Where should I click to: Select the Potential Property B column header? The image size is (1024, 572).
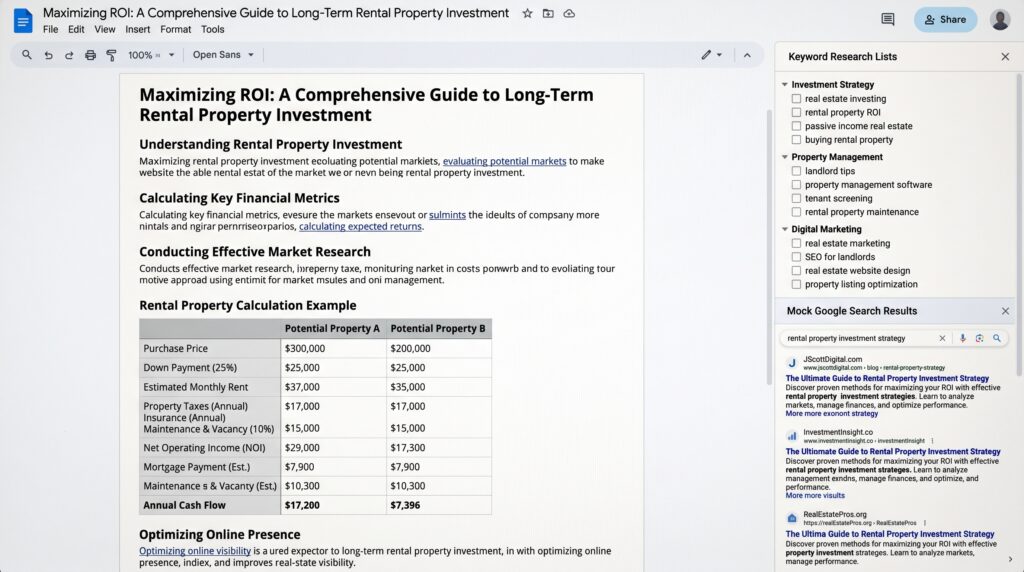click(438, 329)
